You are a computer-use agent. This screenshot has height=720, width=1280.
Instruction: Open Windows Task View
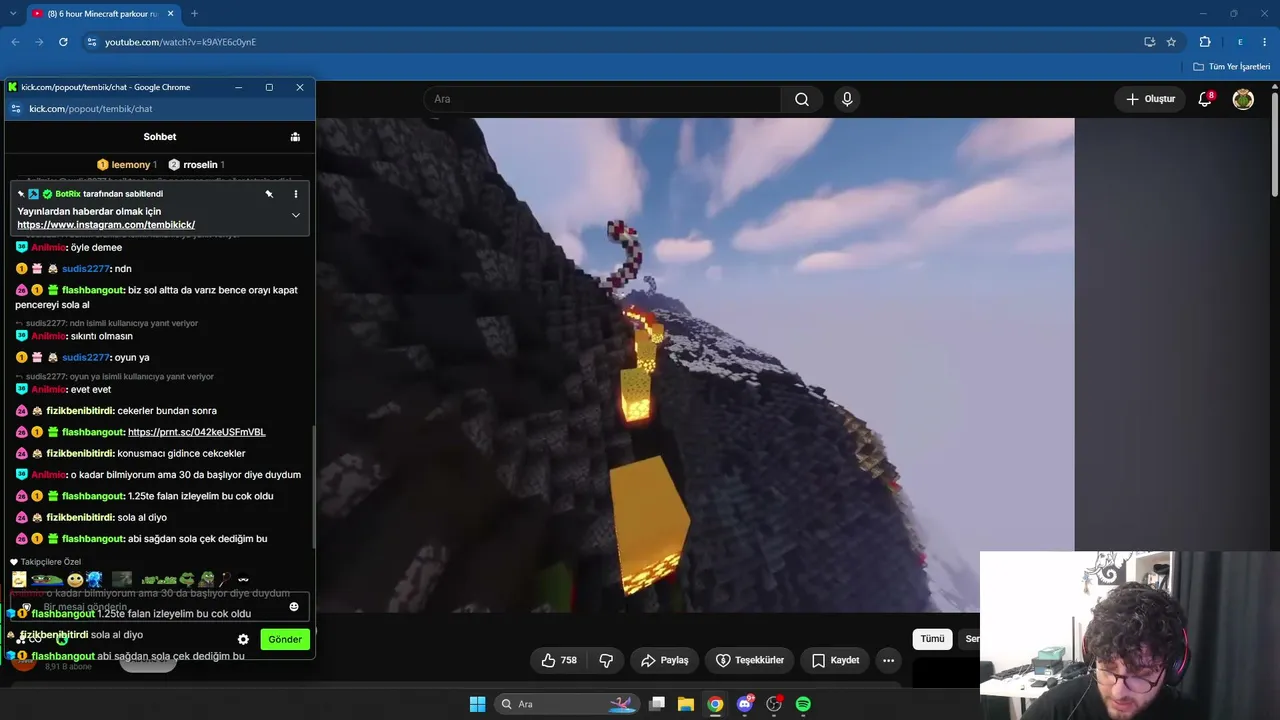coord(657,704)
